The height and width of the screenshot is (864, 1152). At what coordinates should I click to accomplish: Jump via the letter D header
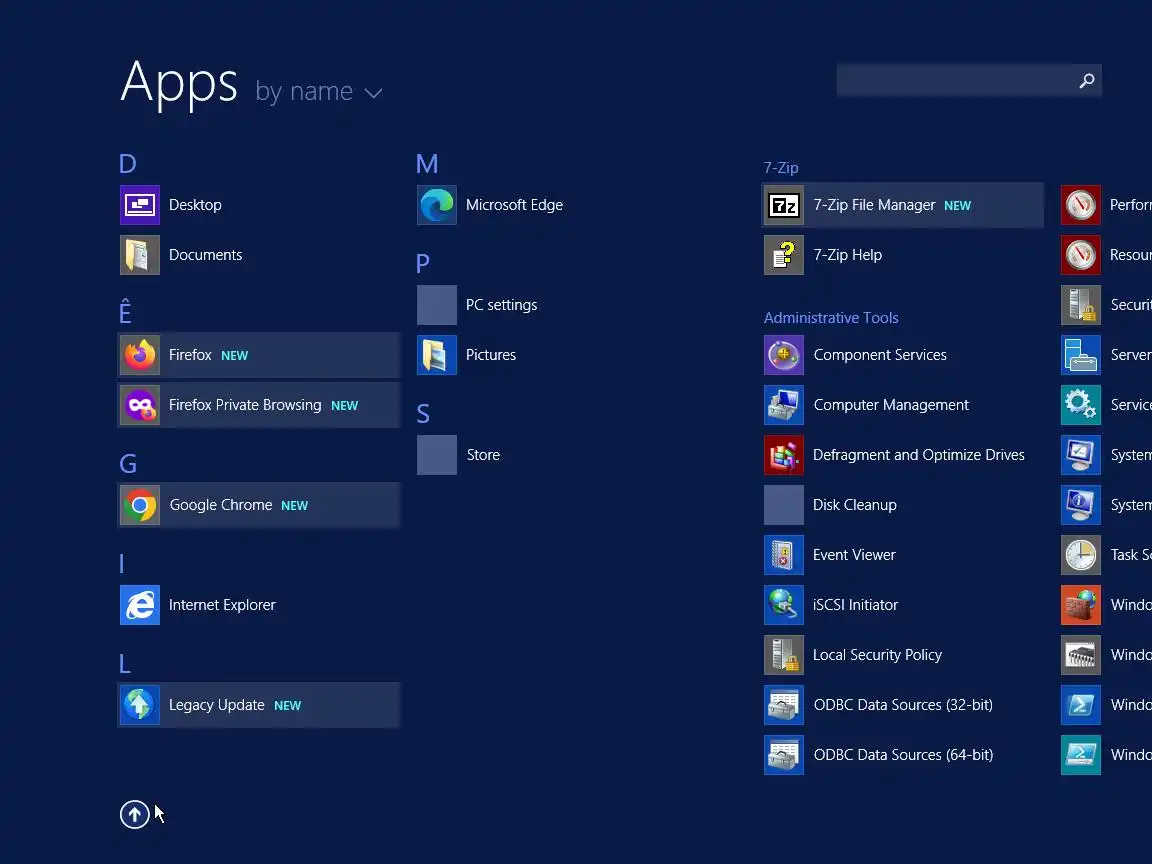(x=128, y=163)
